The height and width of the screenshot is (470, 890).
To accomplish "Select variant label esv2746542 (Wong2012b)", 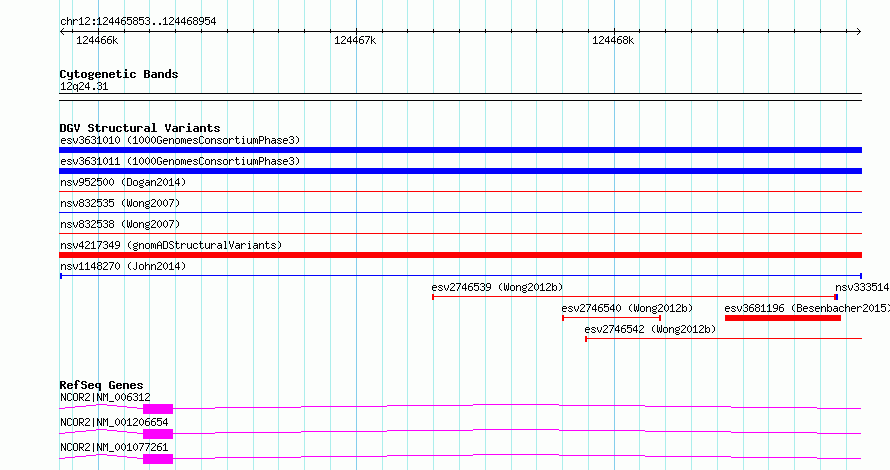I will point(650,329).
